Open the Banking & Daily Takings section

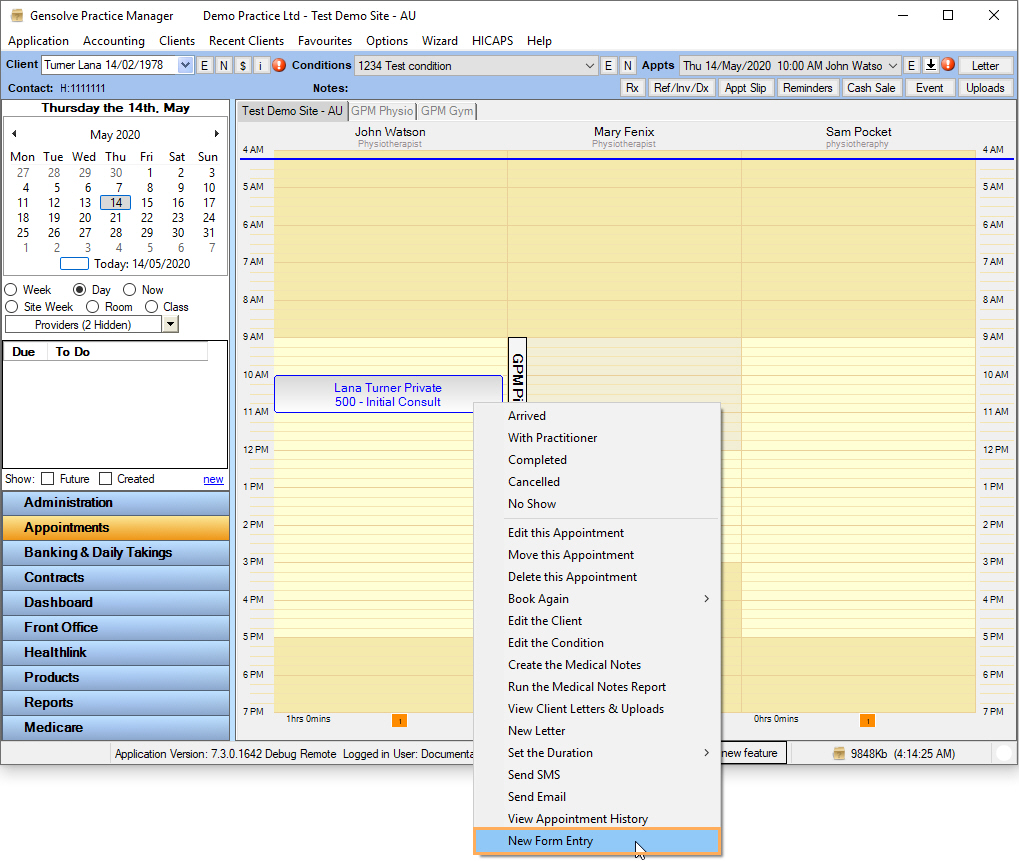click(98, 552)
